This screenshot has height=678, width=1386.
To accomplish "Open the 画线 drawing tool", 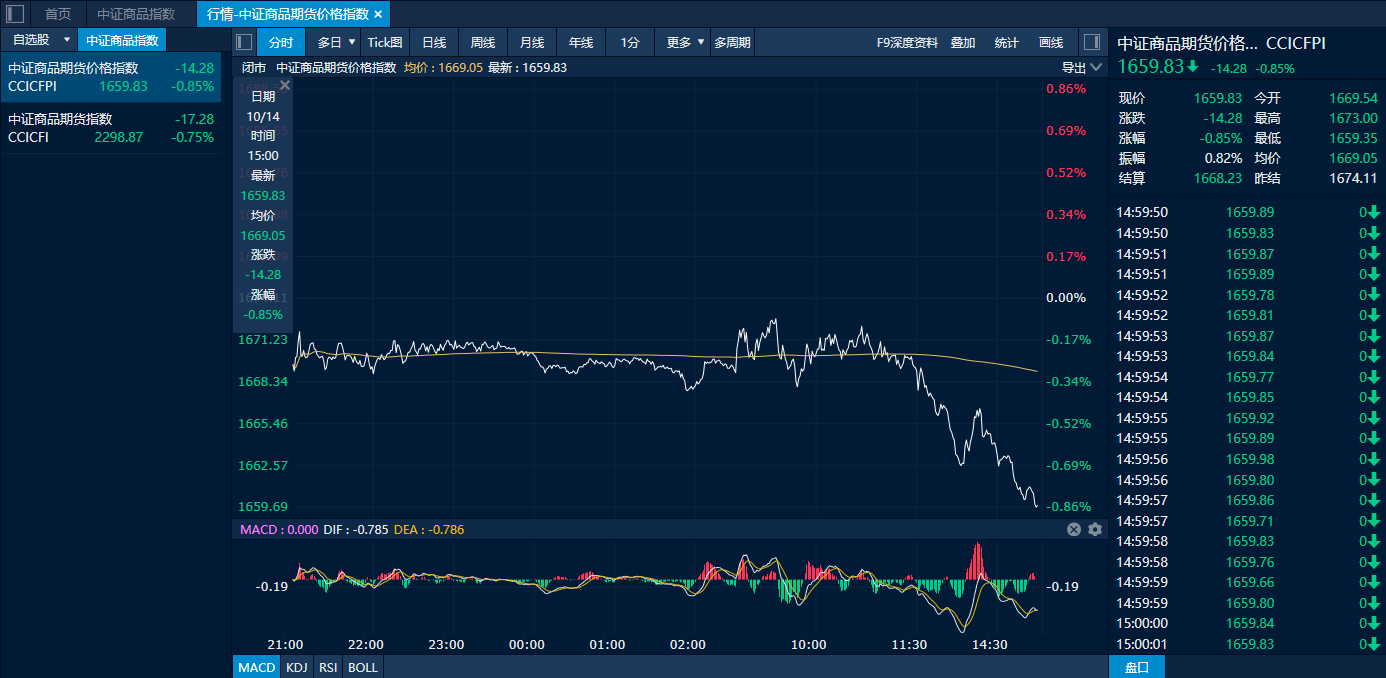I will pyautogui.click(x=1051, y=42).
